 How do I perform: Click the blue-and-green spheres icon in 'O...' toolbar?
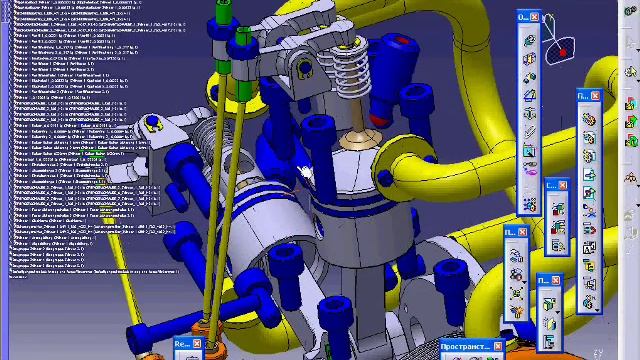coord(529,78)
